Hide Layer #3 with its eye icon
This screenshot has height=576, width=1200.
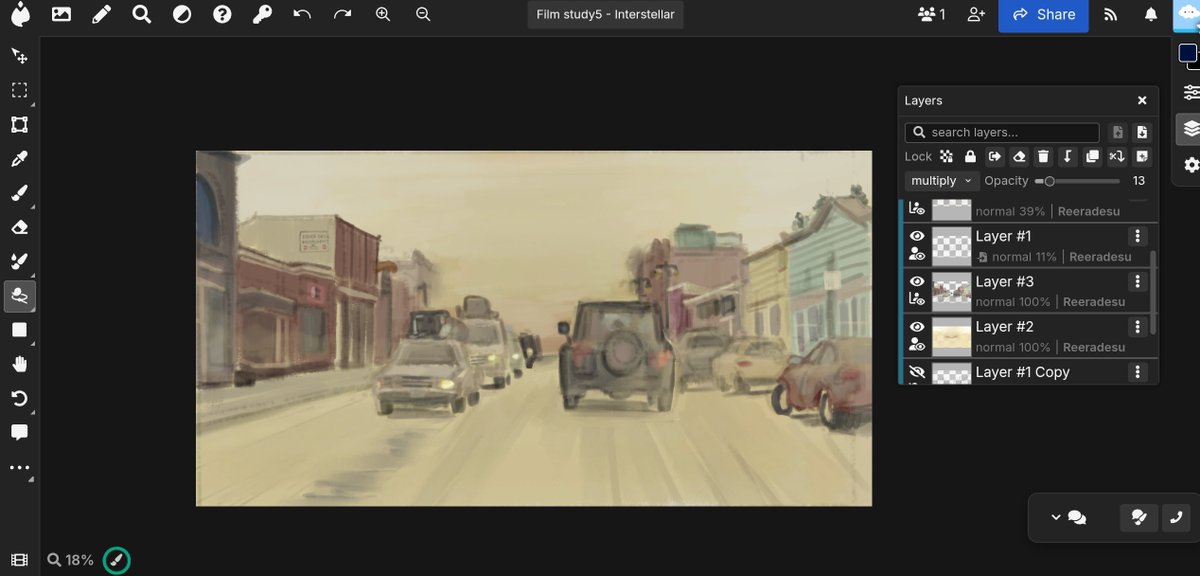(917, 282)
